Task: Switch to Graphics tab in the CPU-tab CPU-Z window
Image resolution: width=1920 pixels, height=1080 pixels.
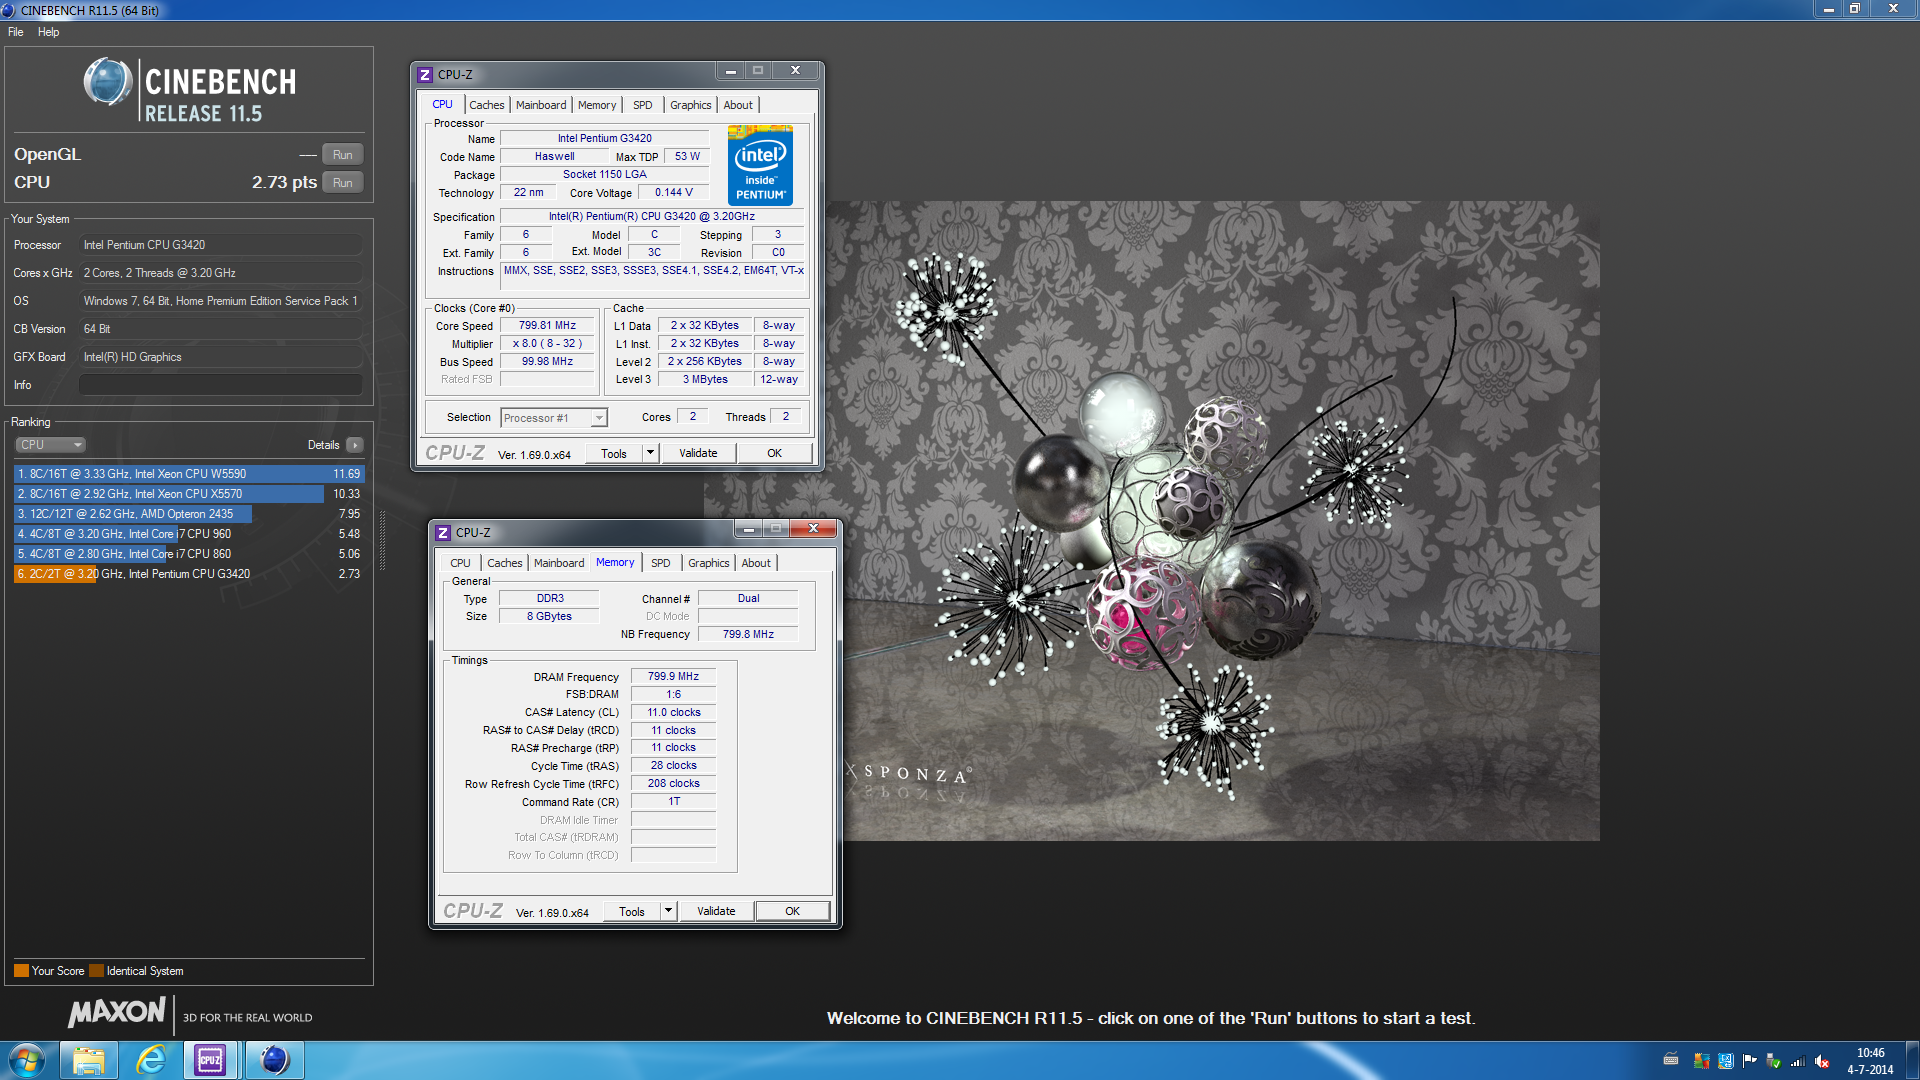Action: pyautogui.click(x=691, y=105)
